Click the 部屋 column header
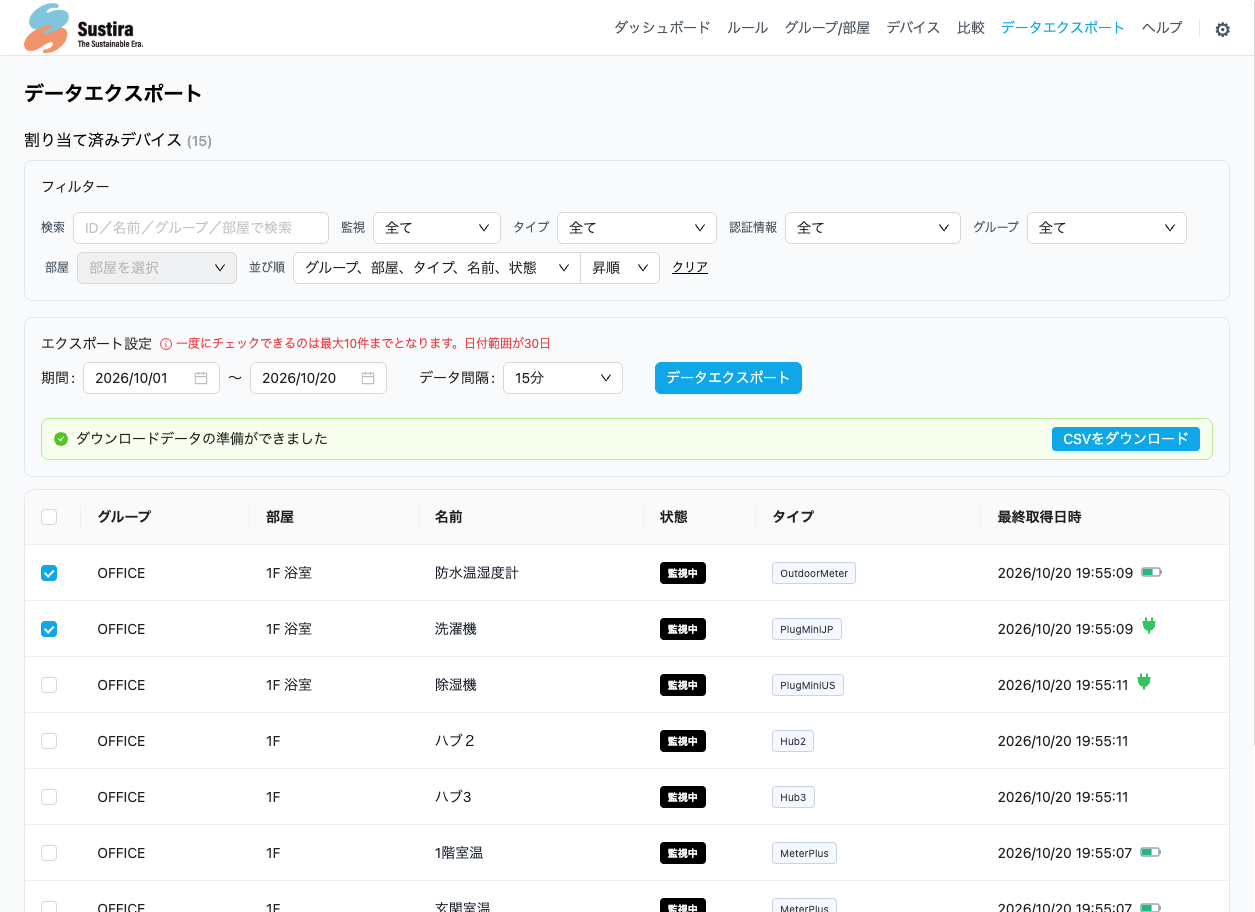 [280, 517]
